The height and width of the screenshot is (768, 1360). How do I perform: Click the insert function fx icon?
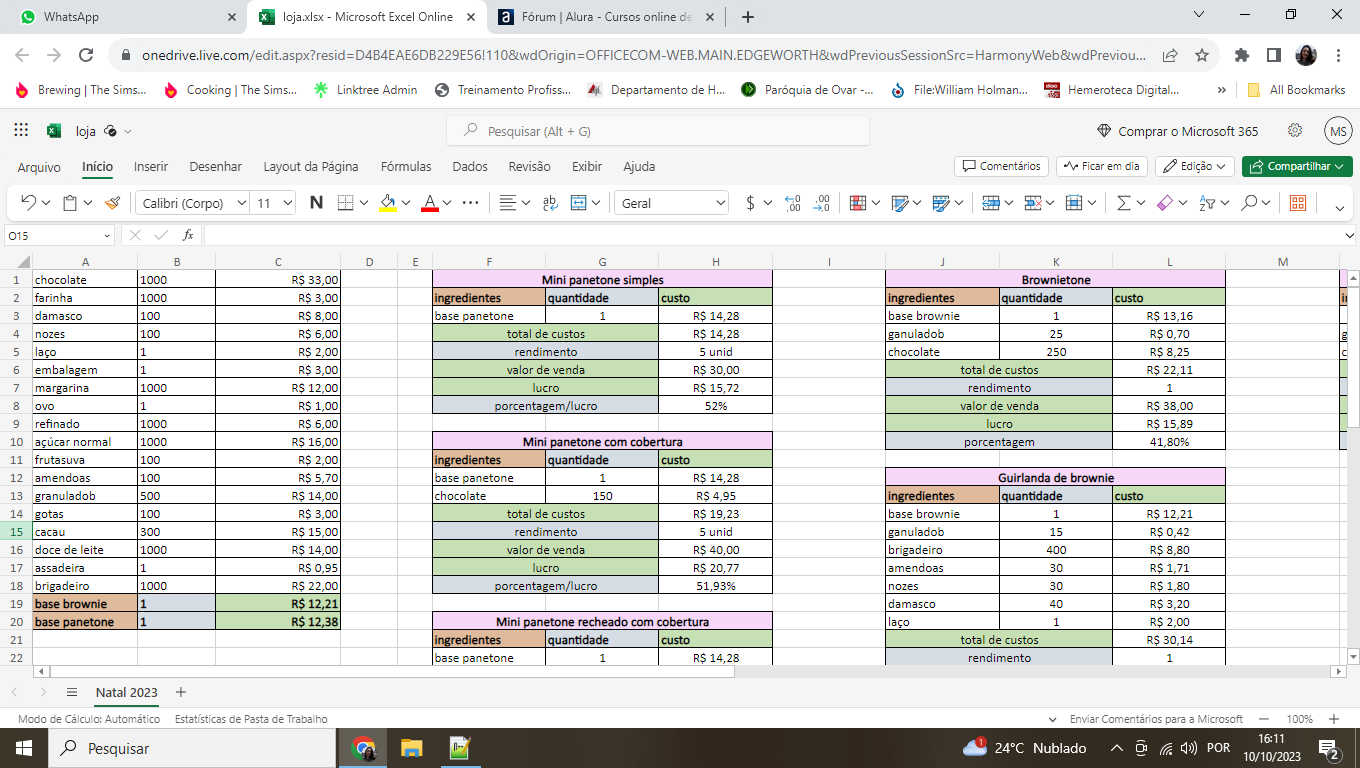pyautogui.click(x=188, y=235)
